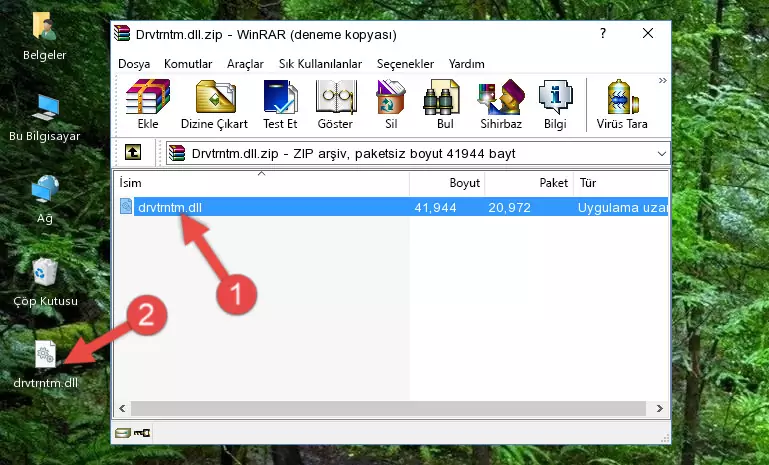Screen dimensions: 769x465
Task: Click the drvtrntm.dll file icon in list
Action: point(126,207)
